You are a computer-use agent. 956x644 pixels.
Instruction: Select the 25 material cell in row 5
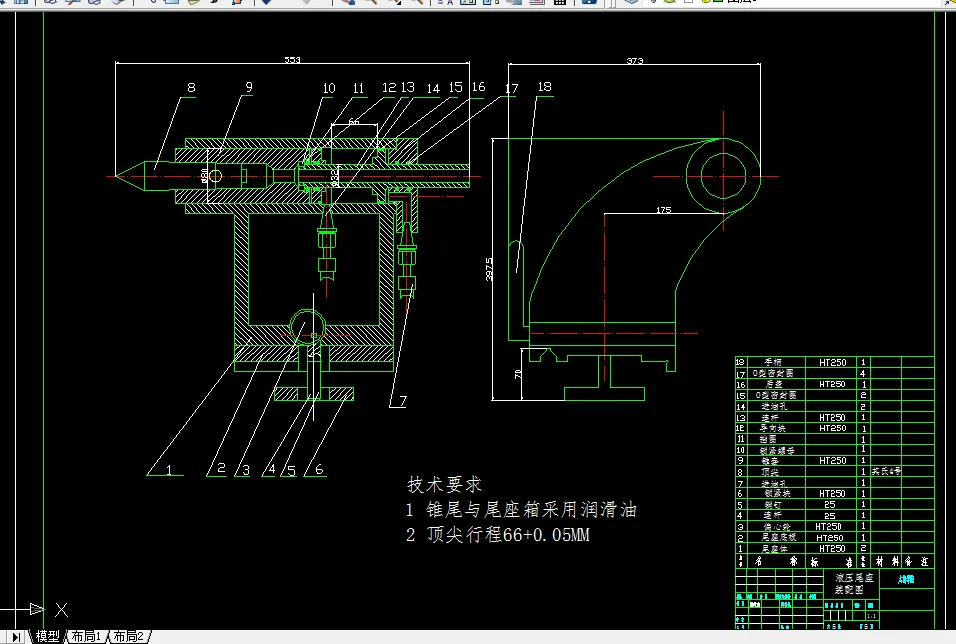830,505
